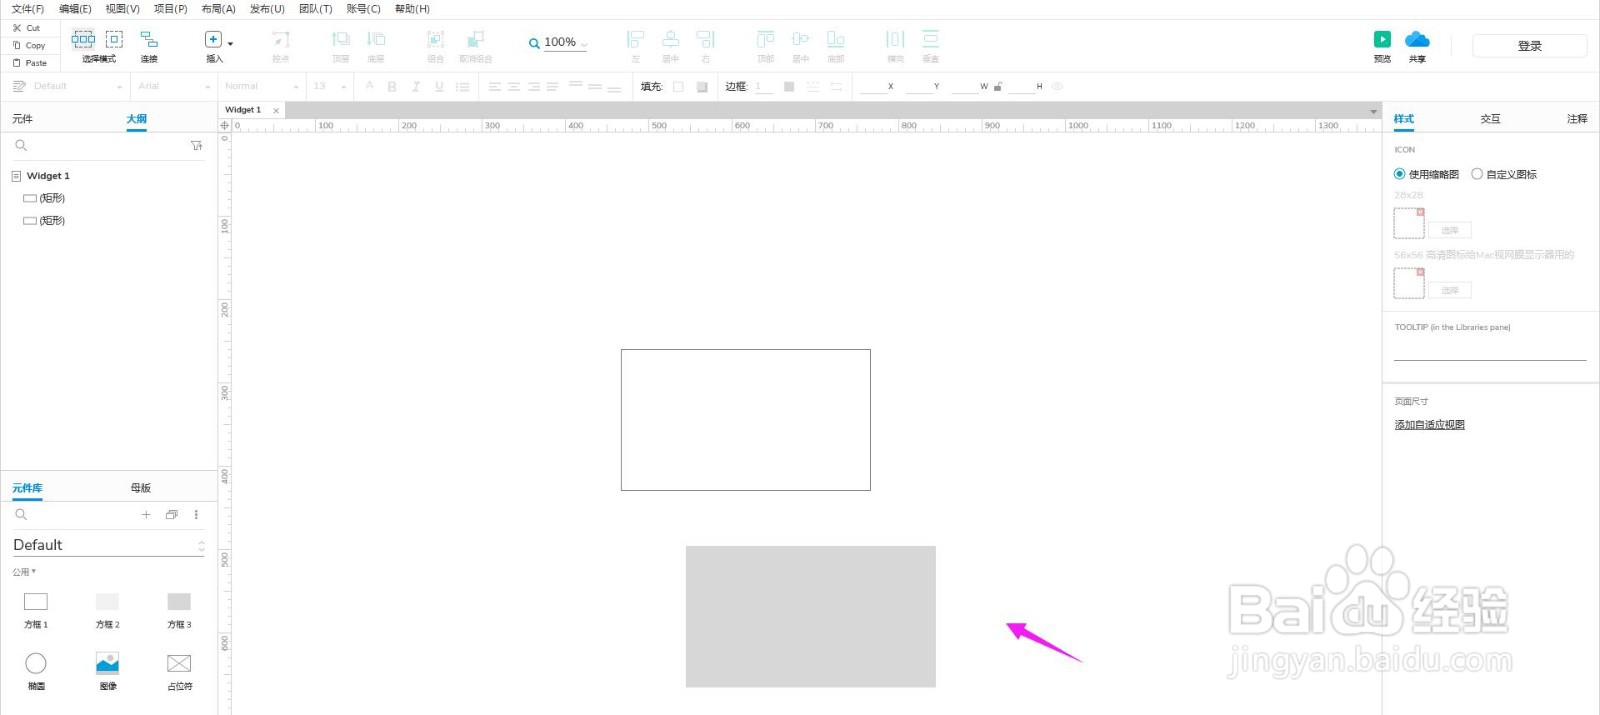The height and width of the screenshot is (715, 1600).
Task: Switch to the 元件 tab in the top-left panel
Action: coord(23,119)
